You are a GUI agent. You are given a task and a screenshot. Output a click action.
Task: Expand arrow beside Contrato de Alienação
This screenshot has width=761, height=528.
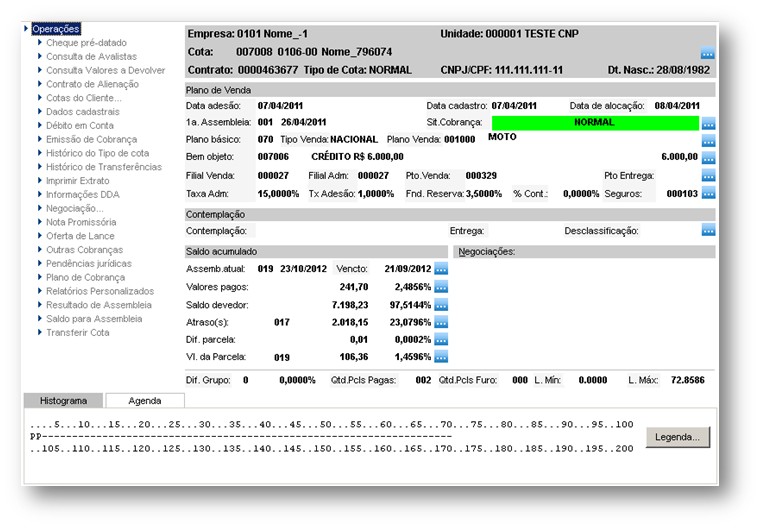[x=40, y=84]
